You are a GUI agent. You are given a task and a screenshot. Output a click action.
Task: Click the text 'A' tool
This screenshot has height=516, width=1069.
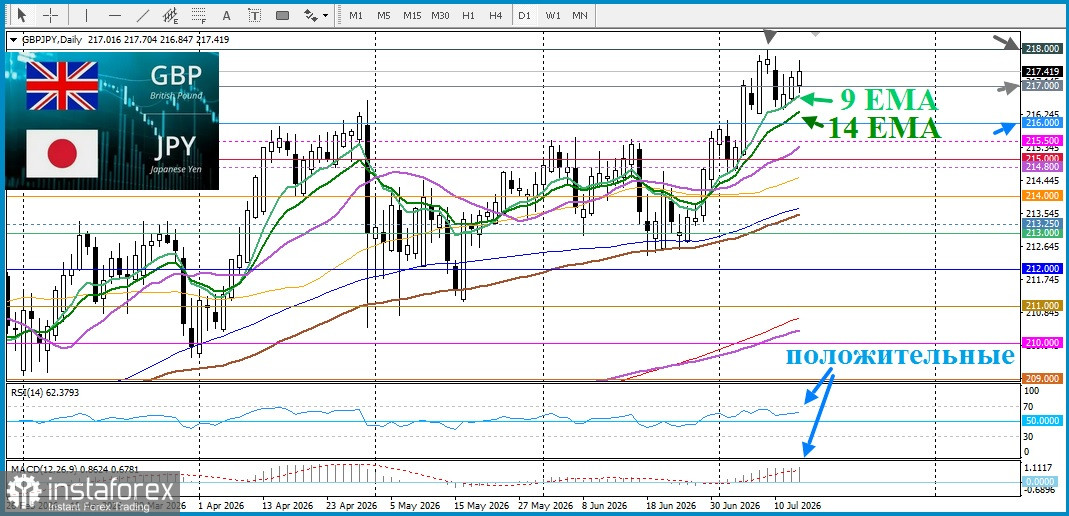(x=227, y=15)
